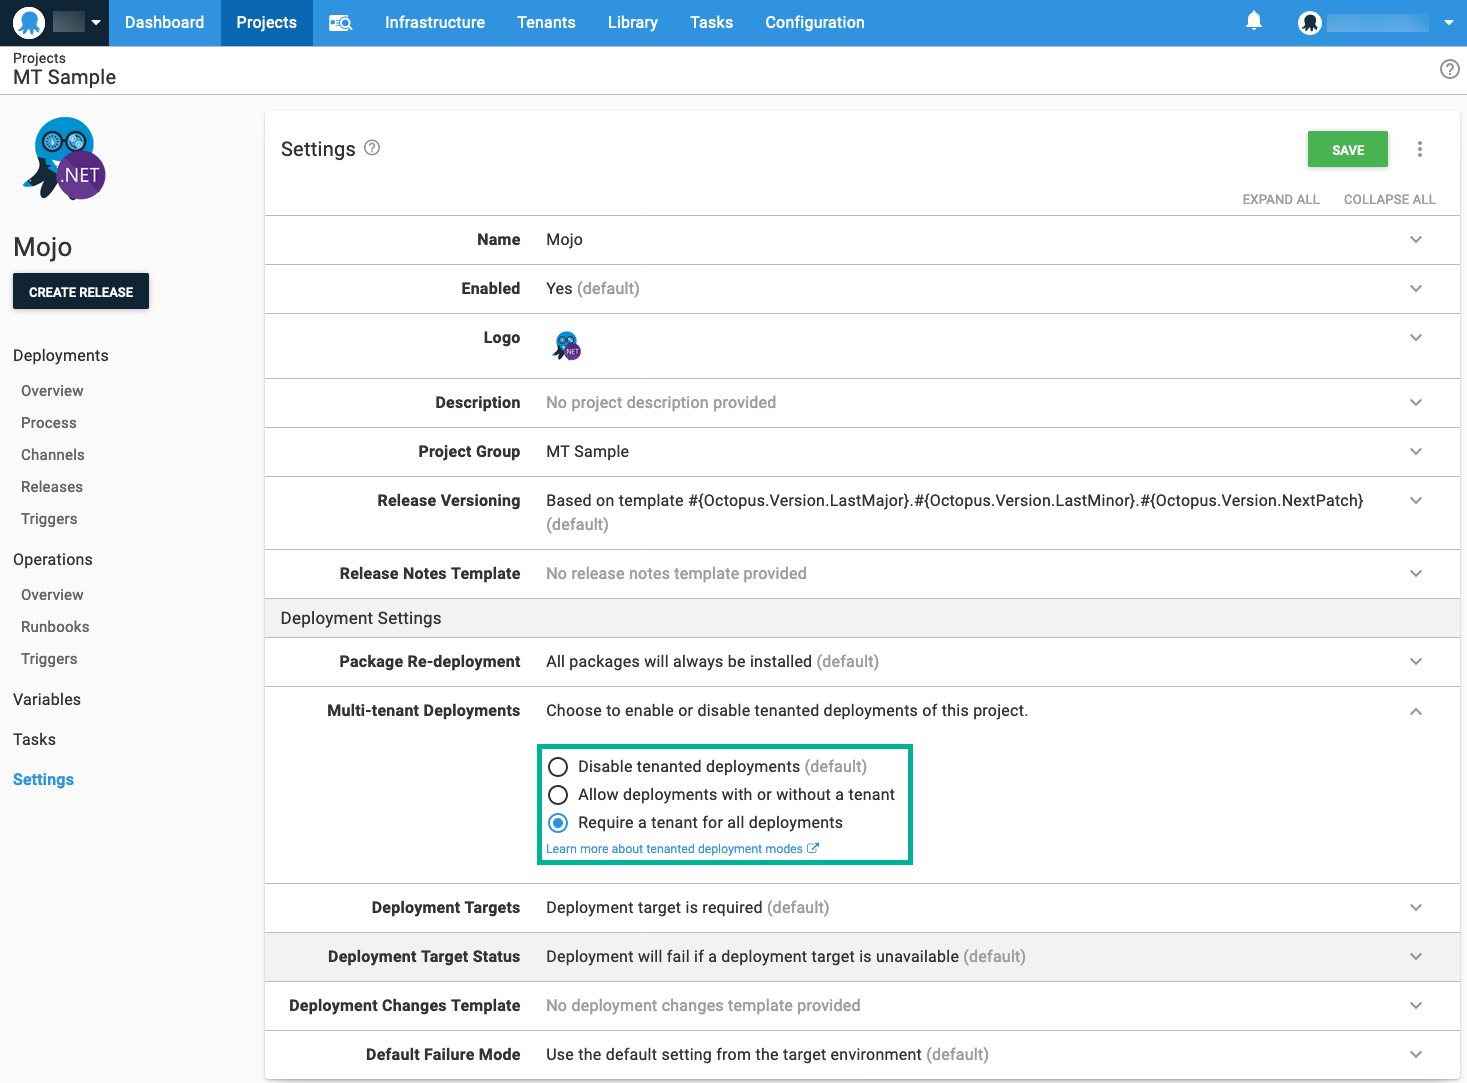Select Allow deployments with or without a tenant
Viewport: 1467px width, 1083px height.
coord(558,795)
